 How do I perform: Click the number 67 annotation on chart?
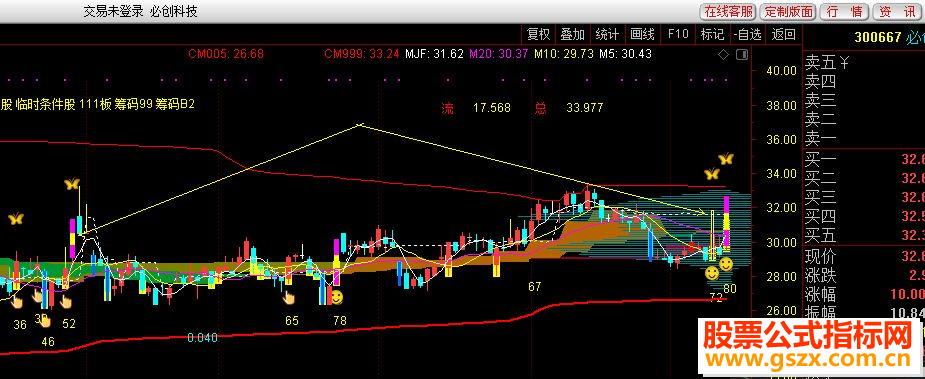(x=534, y=287)
